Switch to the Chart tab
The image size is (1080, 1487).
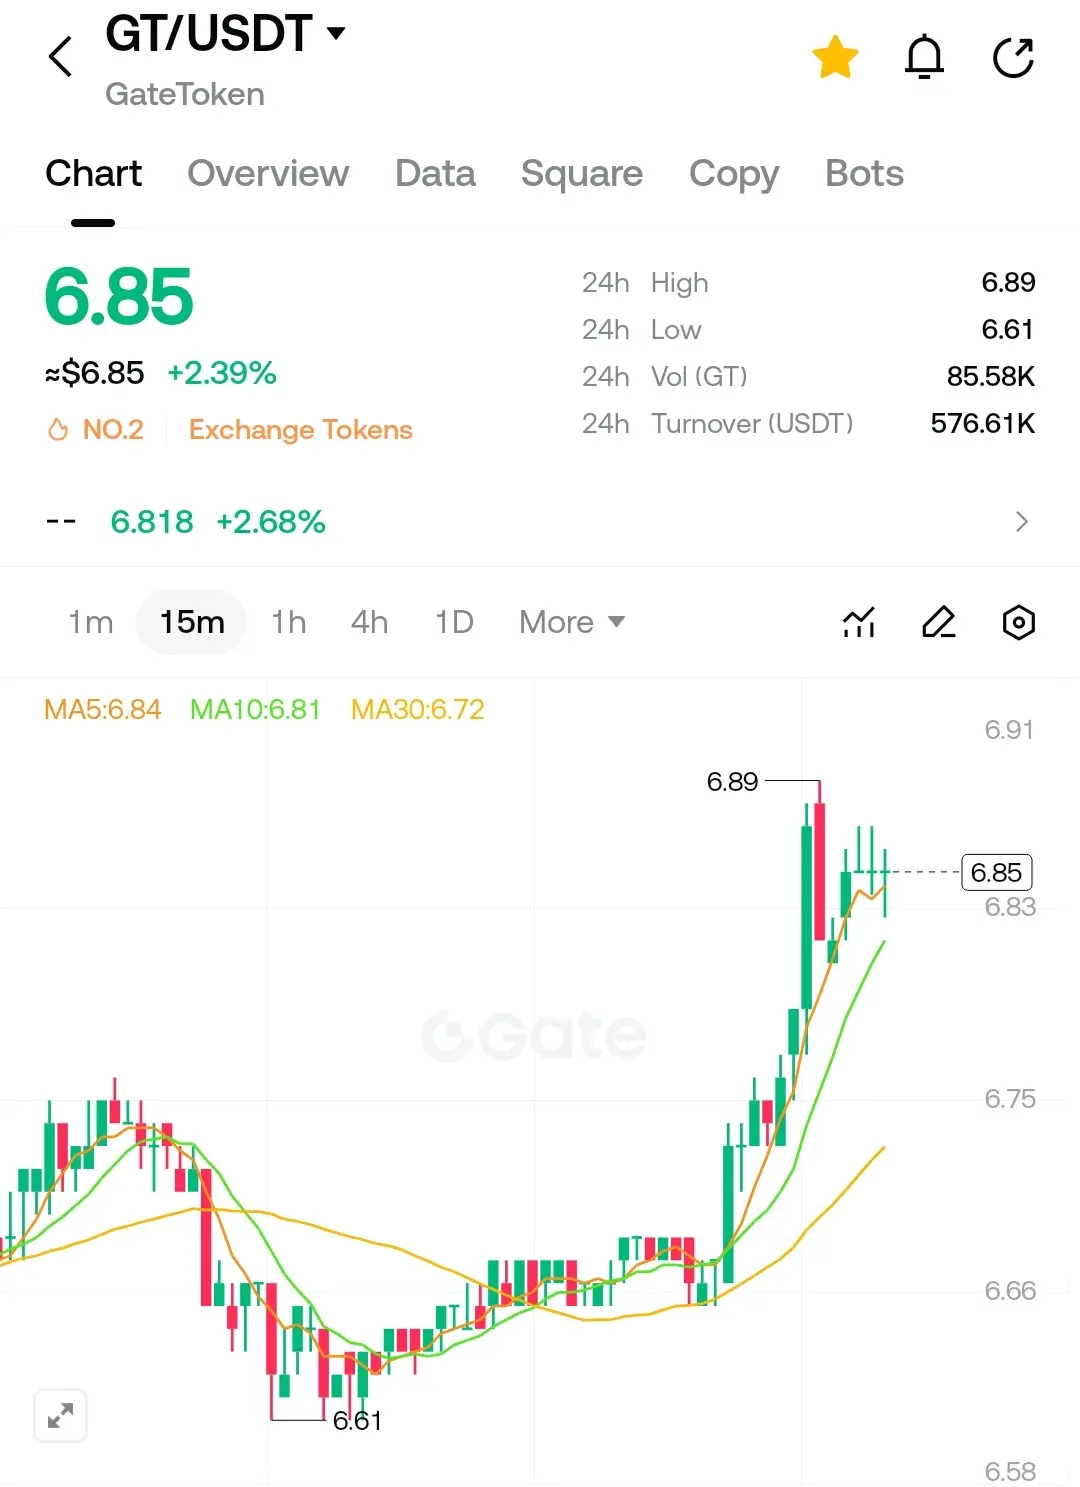tap(94, 173)
